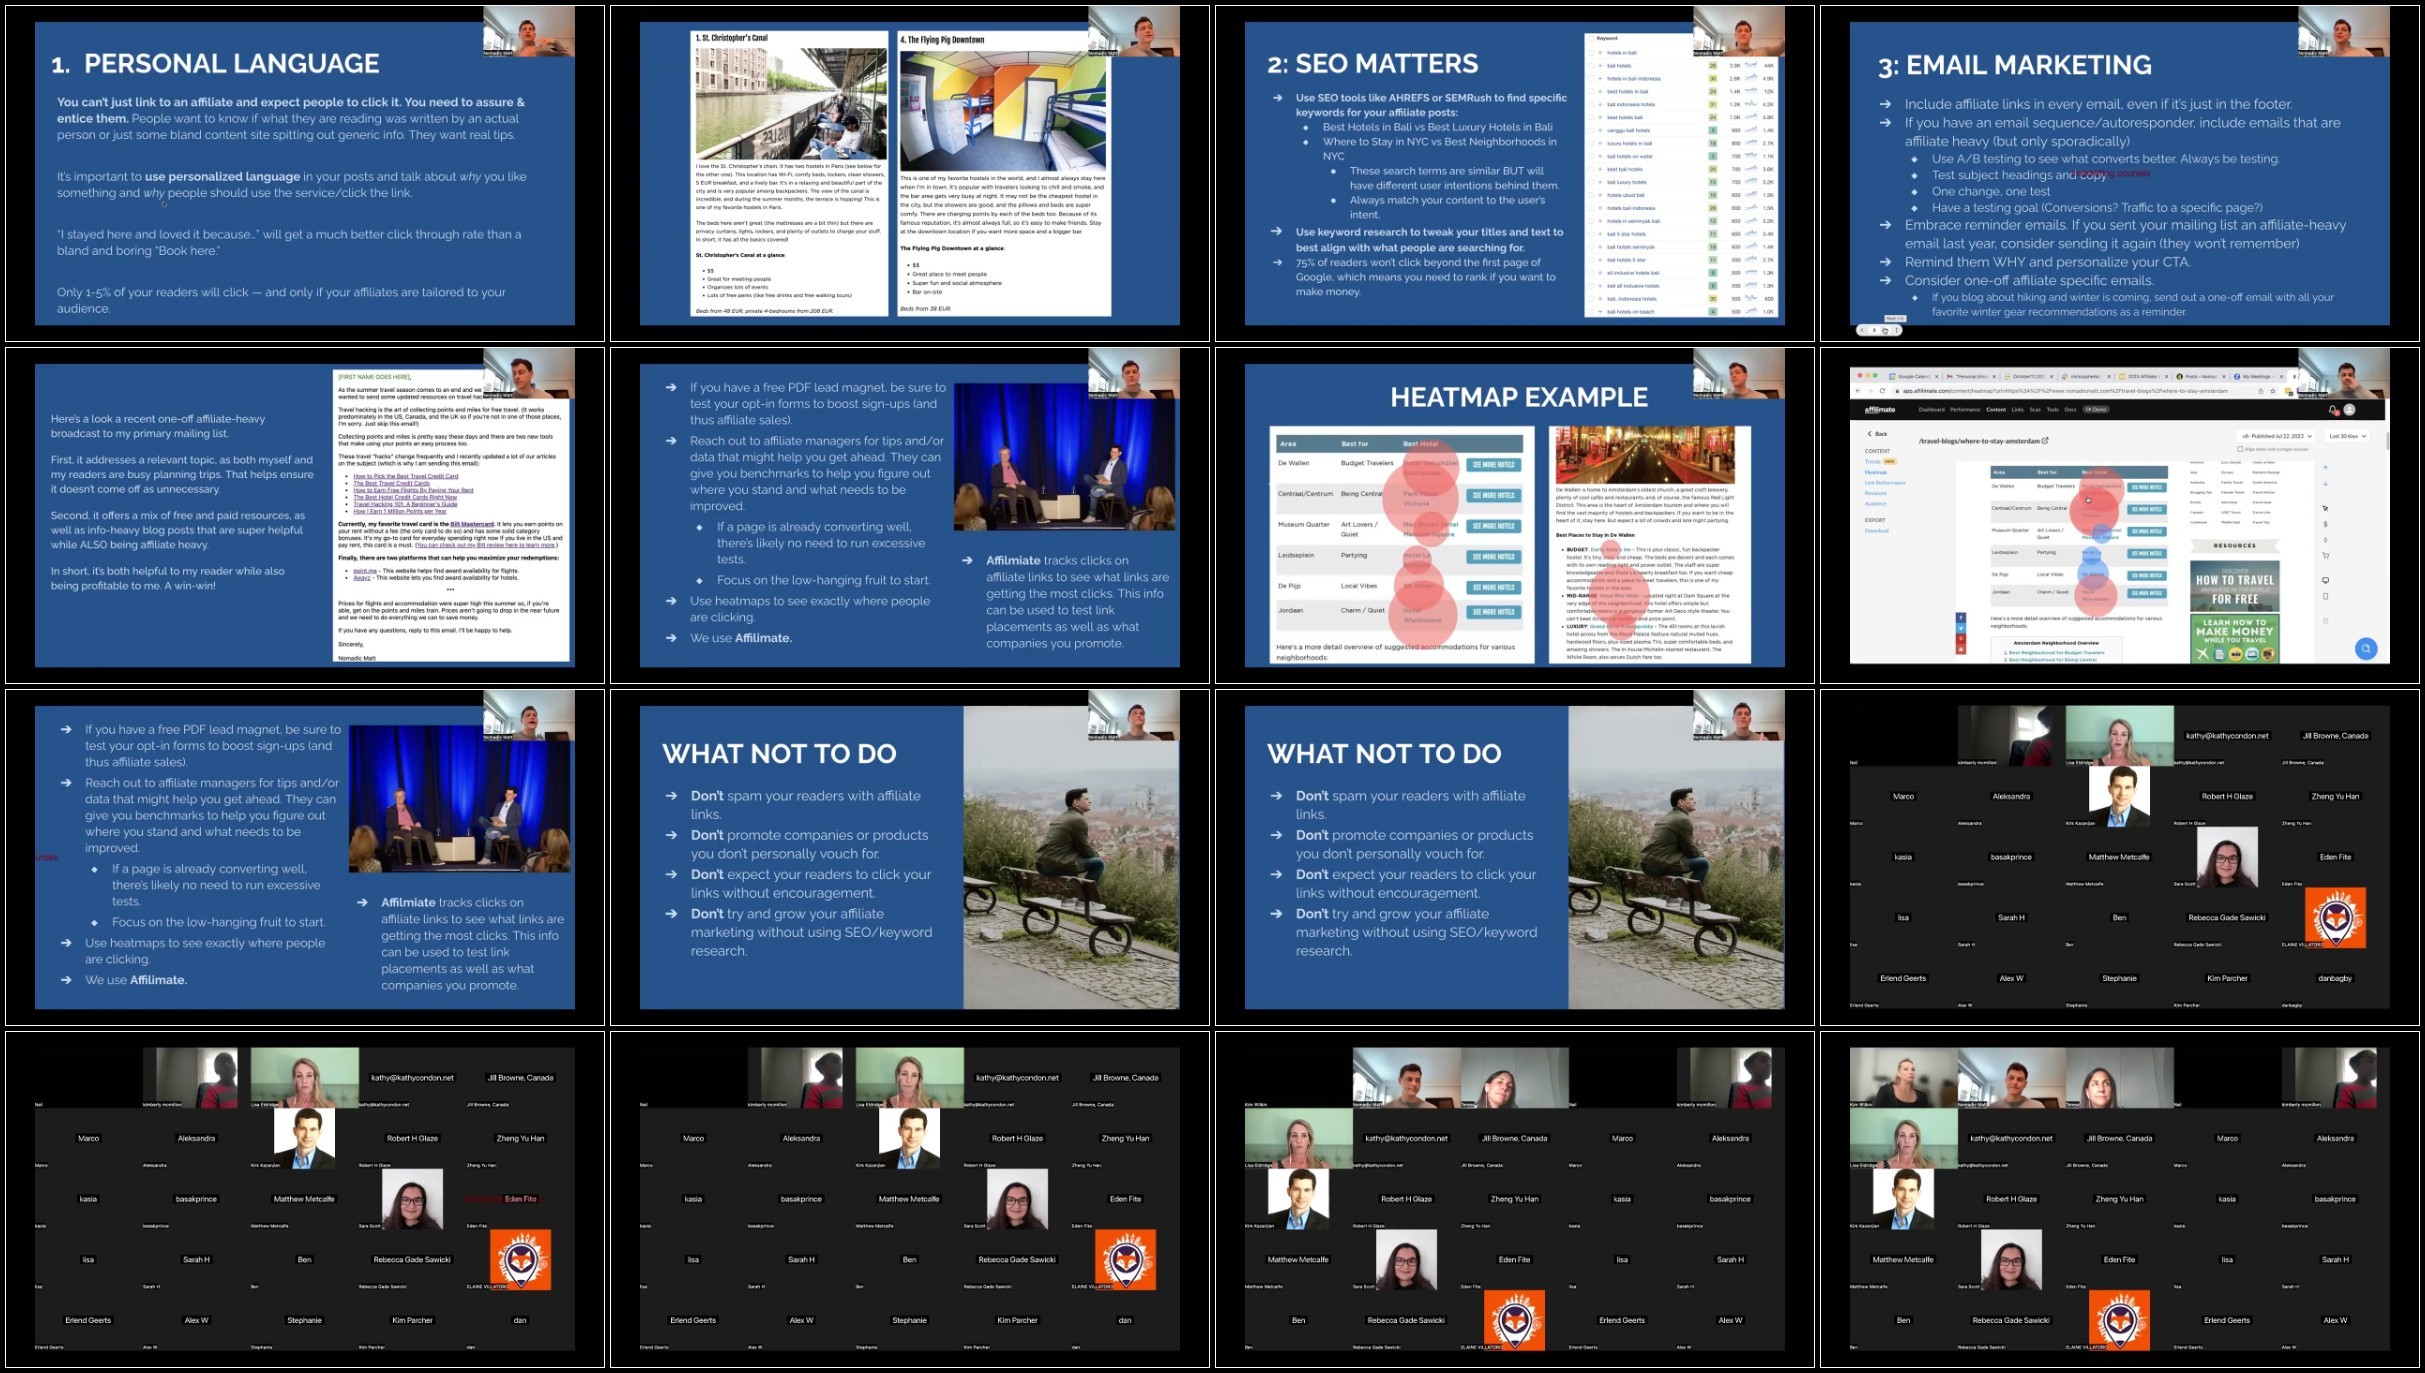Select the cursor clicks icon in heatmap toolbar
This screenshot has height=1373, width=2425.
point(2325,508)
